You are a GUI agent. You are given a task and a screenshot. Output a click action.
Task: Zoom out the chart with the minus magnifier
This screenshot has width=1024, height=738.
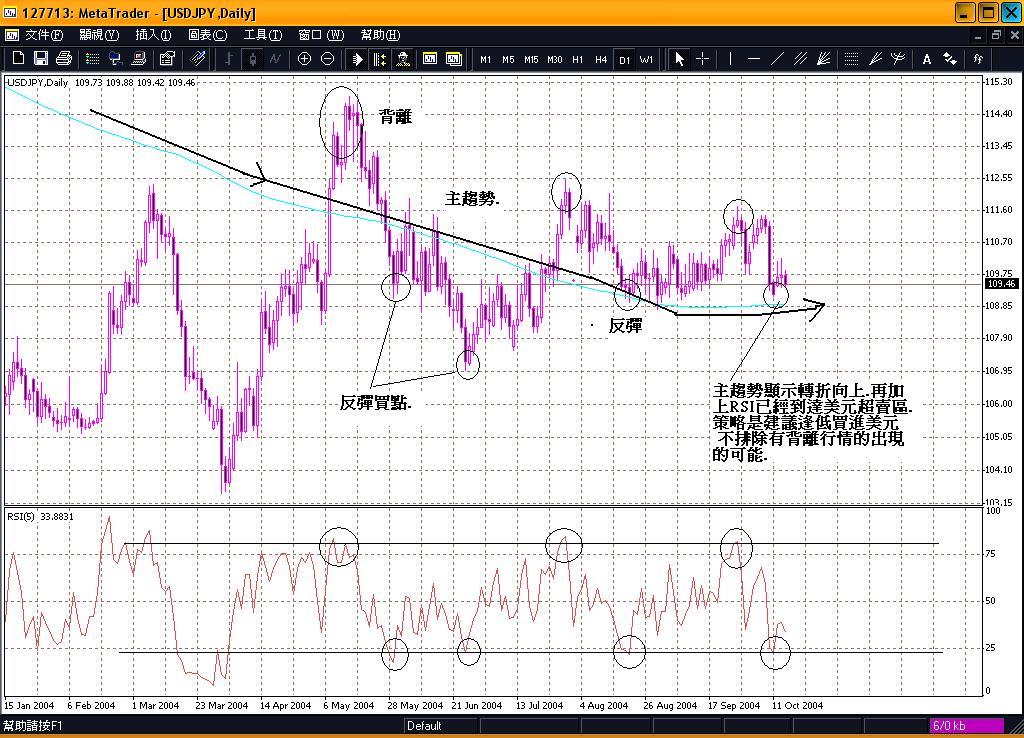(327, 59)
